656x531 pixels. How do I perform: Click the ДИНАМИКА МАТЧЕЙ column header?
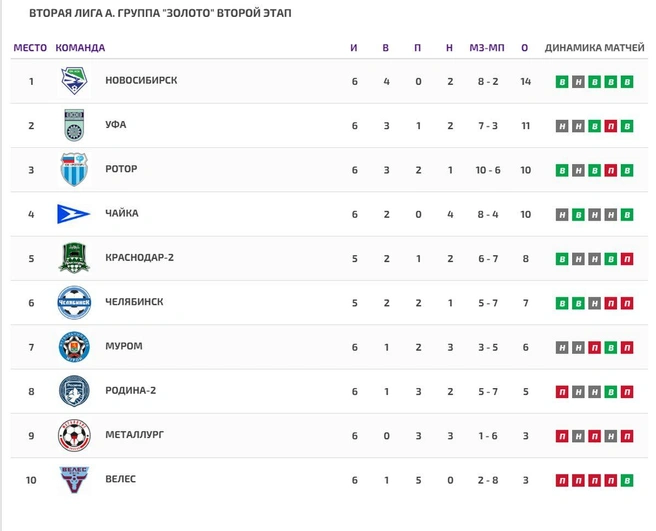pyautogui.click(x=594, y=48)
